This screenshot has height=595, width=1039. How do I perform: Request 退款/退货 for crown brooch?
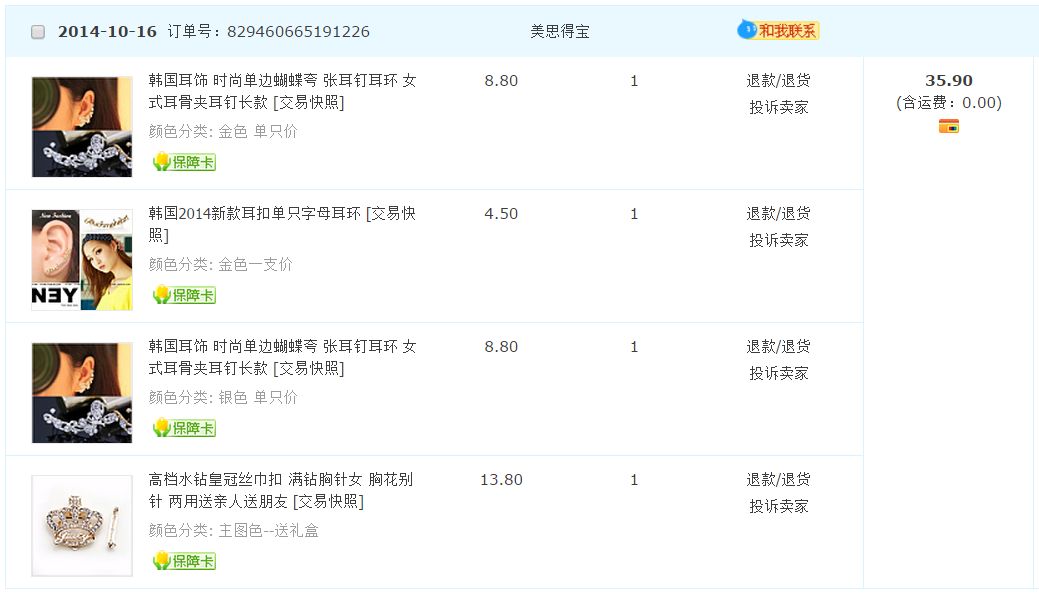pos(778,480)
